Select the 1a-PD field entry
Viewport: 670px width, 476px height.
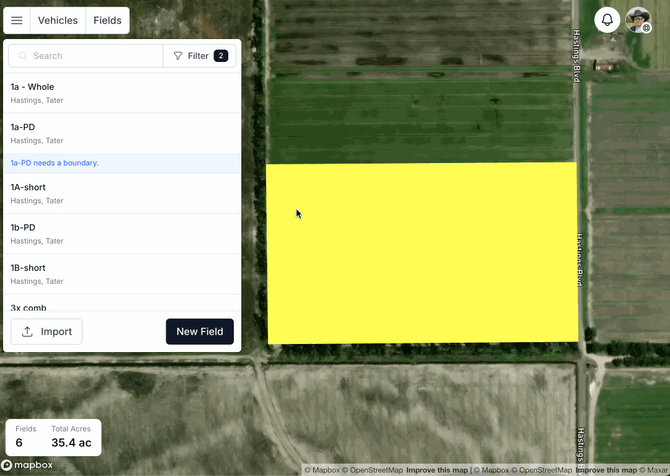pyautogui.click(x=122, y=133)
